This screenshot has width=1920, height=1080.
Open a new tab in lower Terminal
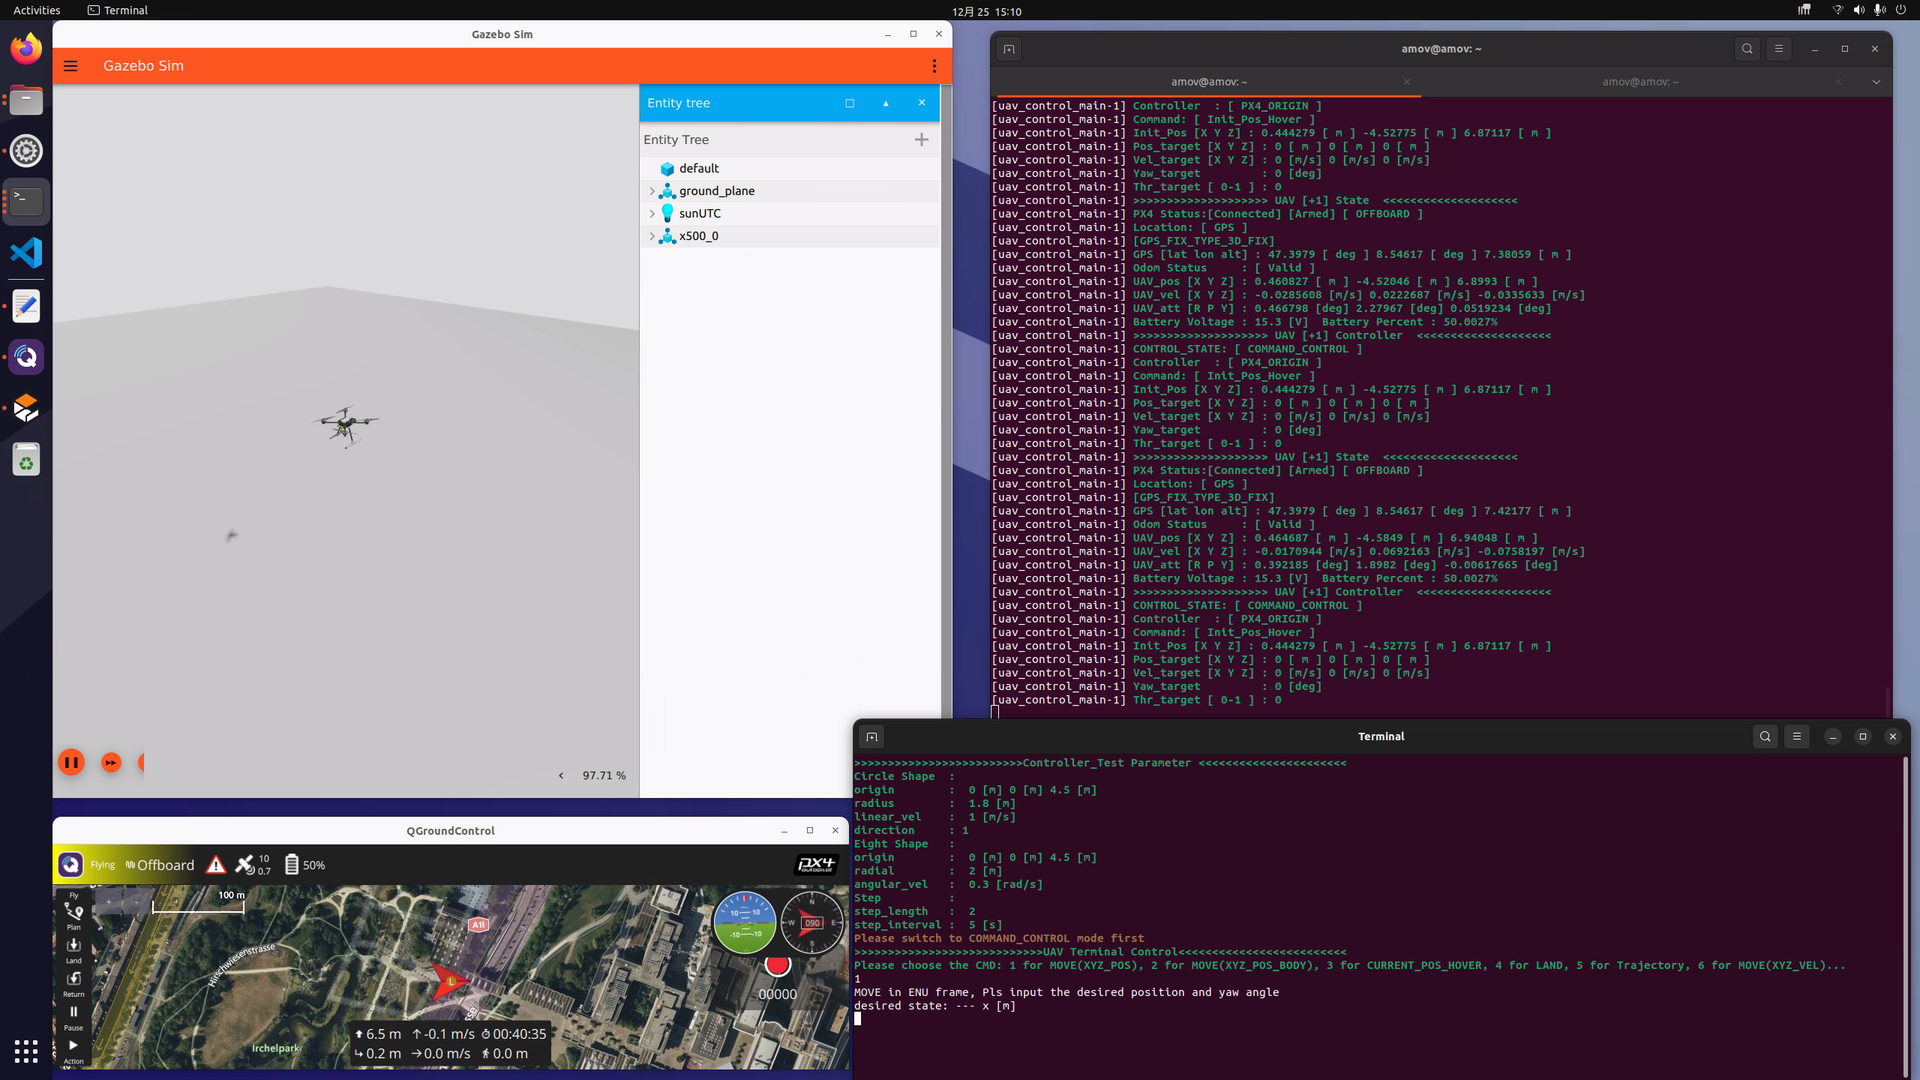pyautogui.click(x=871, y=737)
